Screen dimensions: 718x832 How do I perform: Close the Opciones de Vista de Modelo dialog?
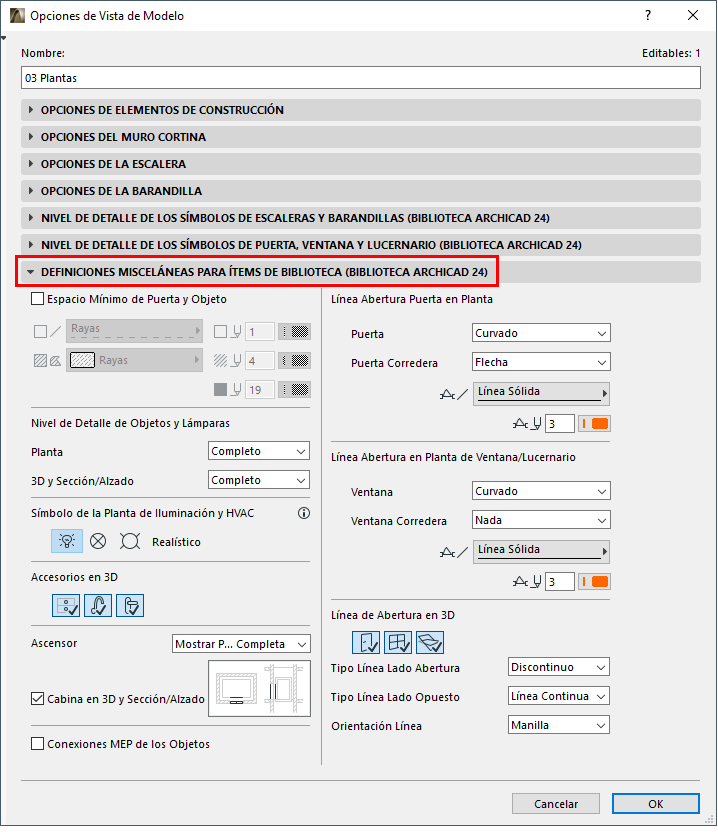[x=693, y=15]
